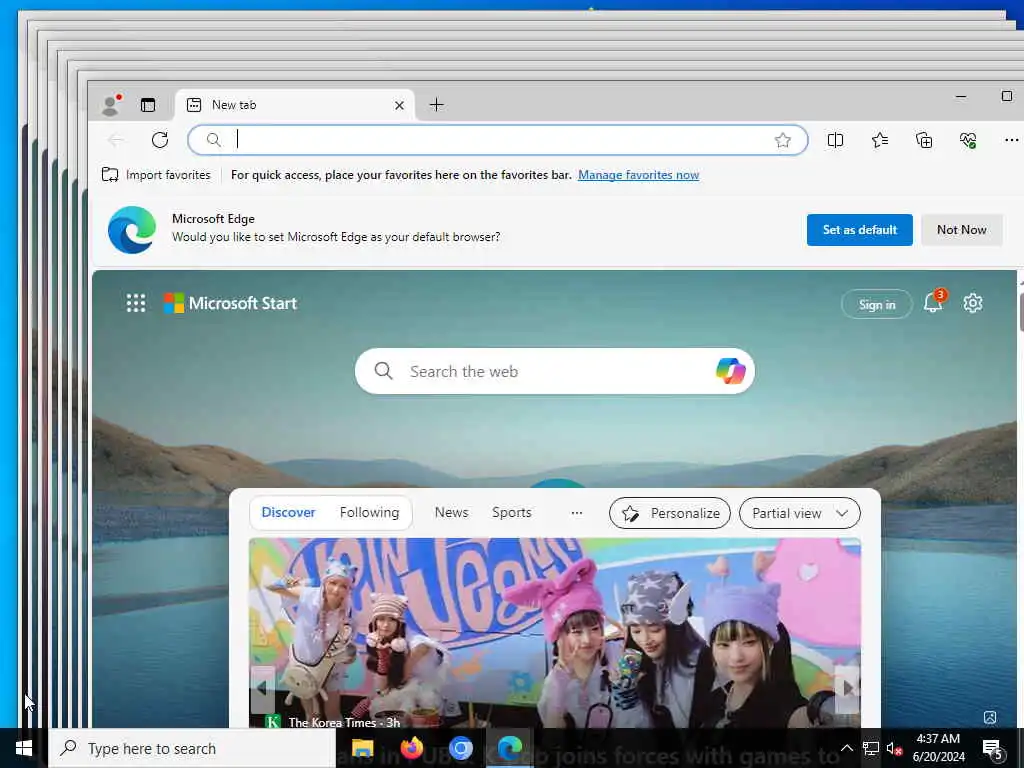
Task: Open the split screen icon
Action: [835, 140]
